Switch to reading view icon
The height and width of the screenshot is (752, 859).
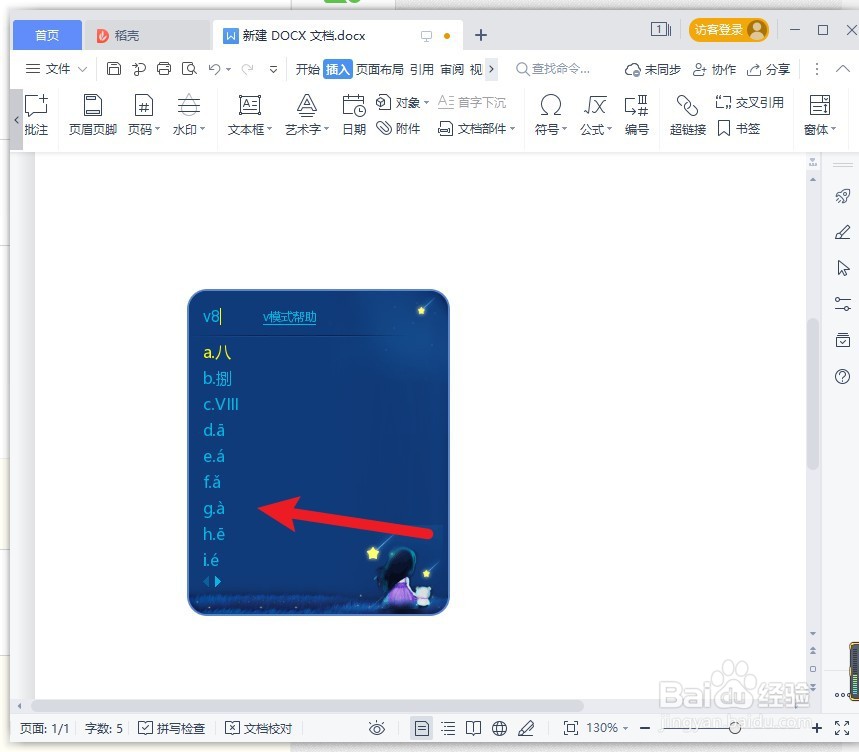coord(473,728)
